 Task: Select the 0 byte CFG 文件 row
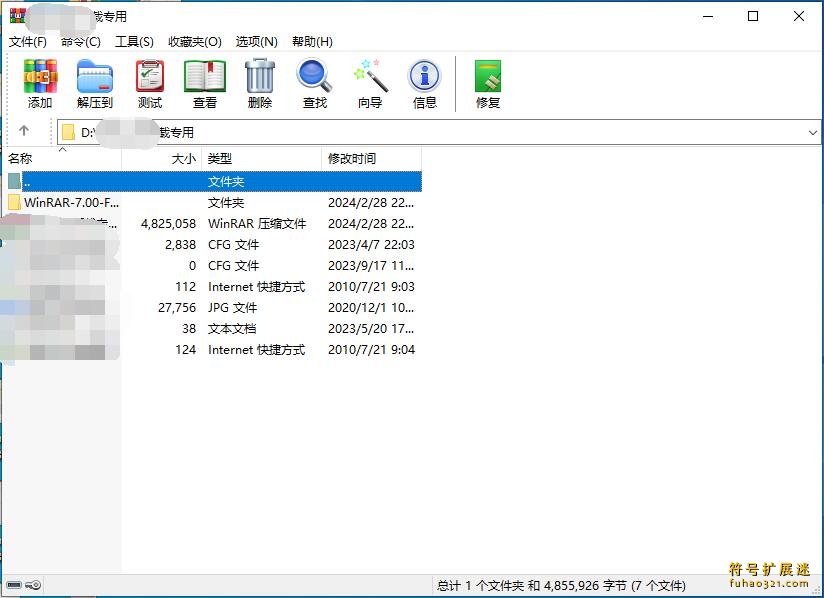(x=214, y=265)
